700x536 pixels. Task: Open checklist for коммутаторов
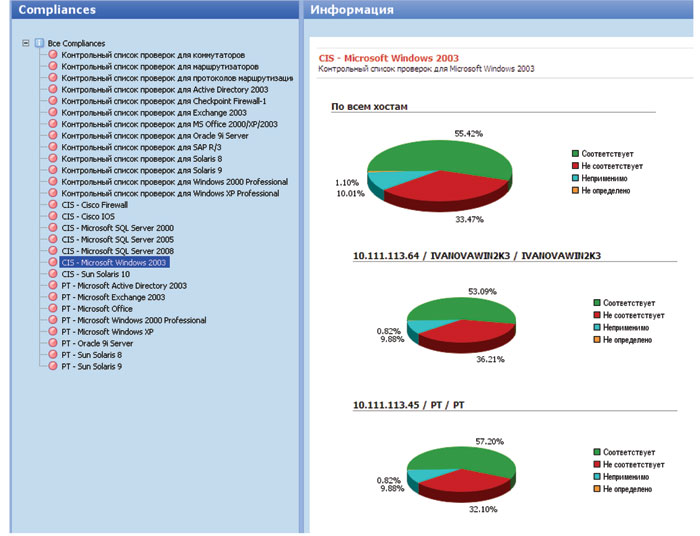[x=153, y=55]
